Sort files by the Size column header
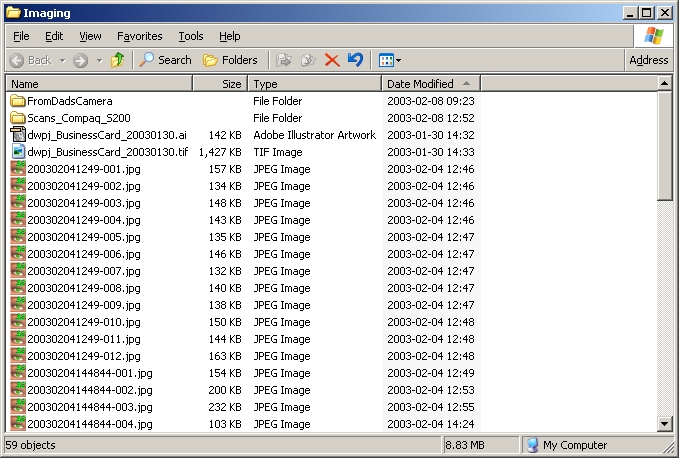Screen dimensions: 679x458 pyautogui.click(x=231, y=84)
